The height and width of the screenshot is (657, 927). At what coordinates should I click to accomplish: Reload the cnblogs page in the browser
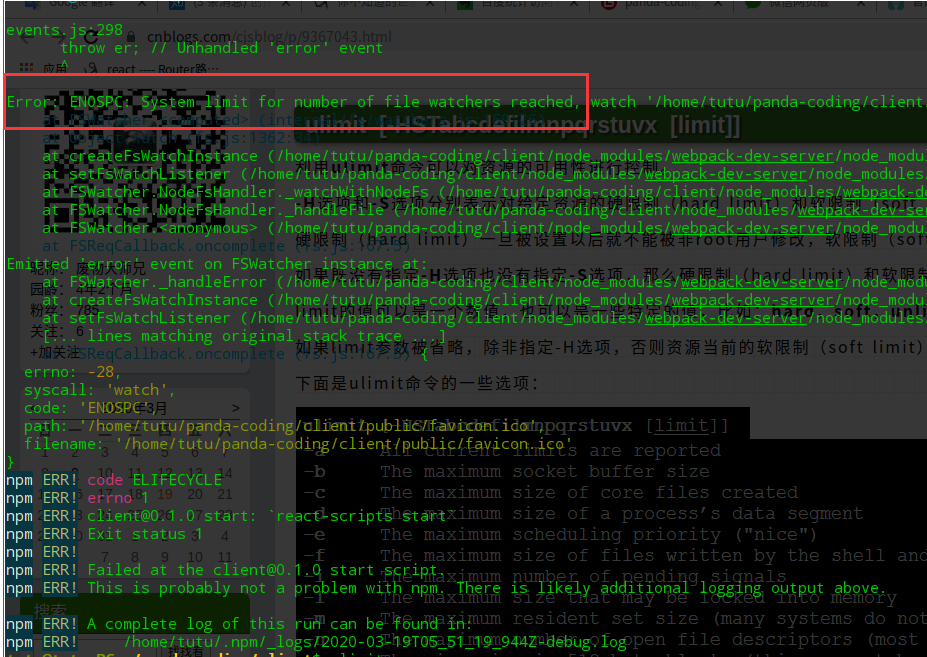(x=93, y=37)
